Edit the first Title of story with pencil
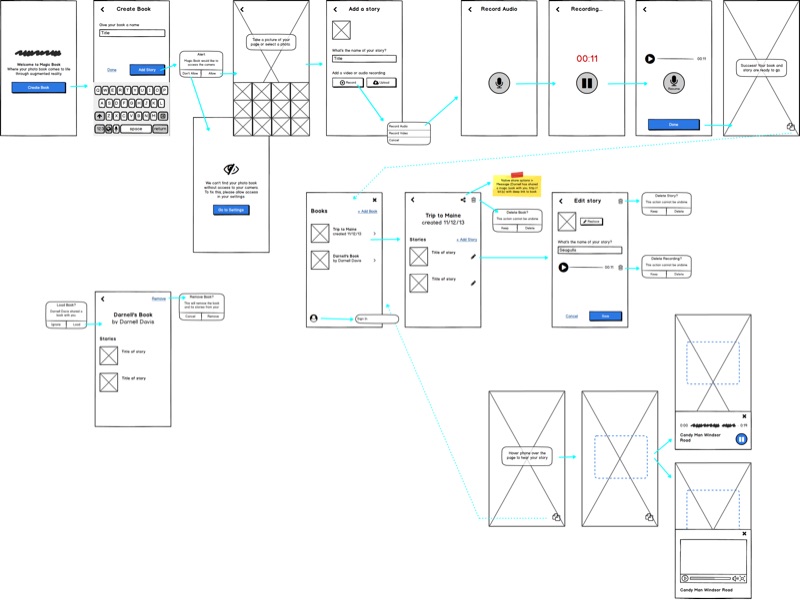800x600 pixels. point(473,257)
